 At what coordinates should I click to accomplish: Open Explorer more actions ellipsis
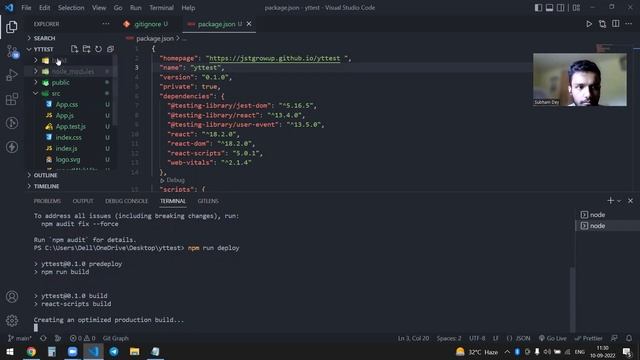106,24
